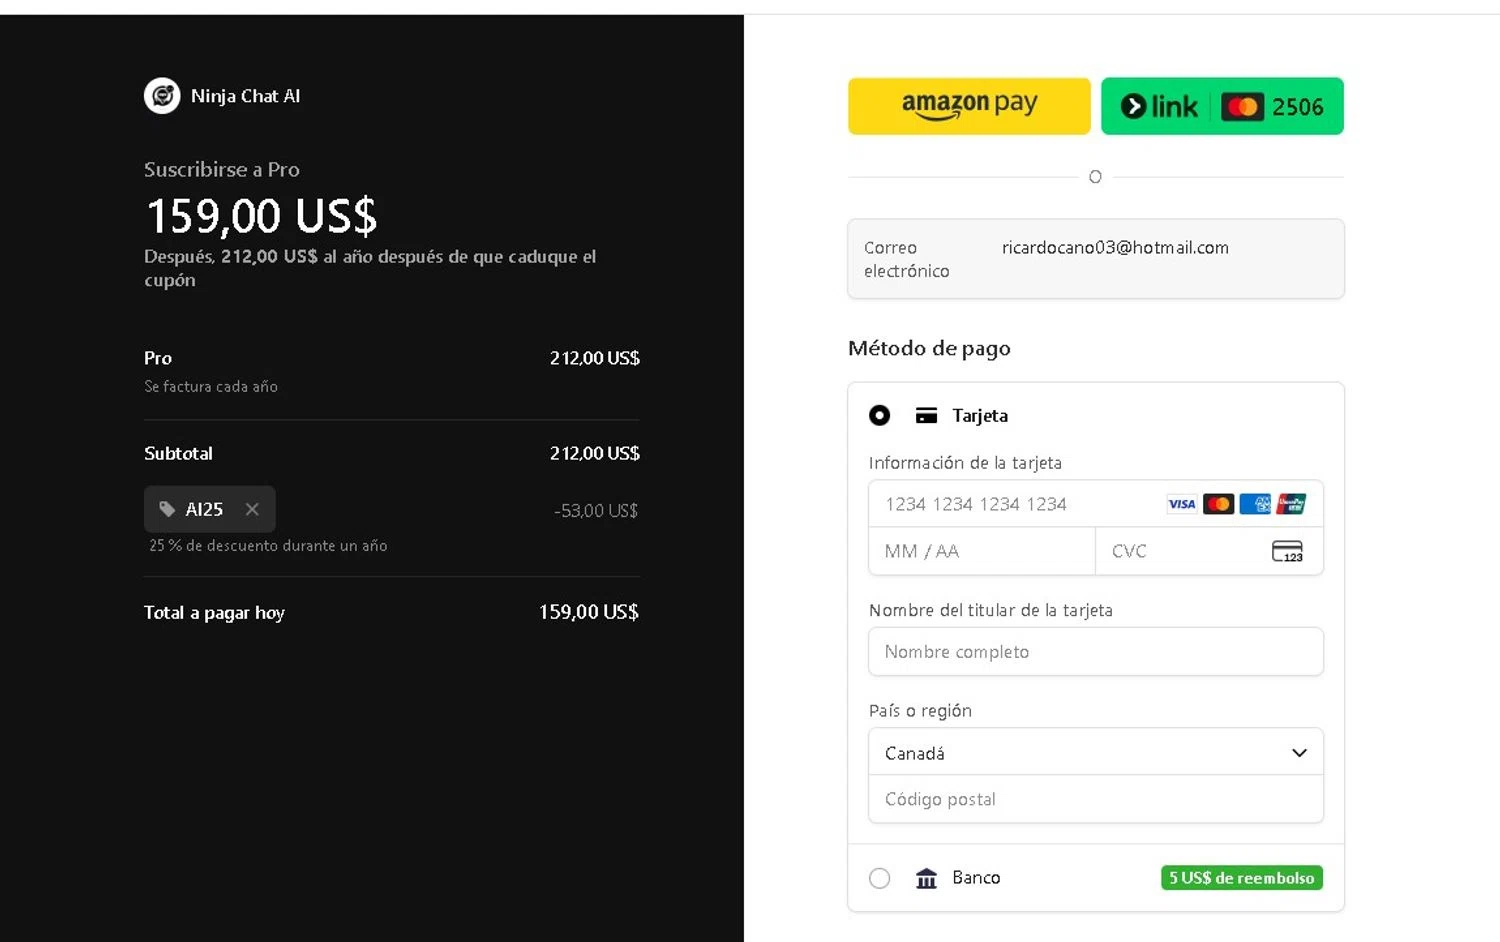This screenshot has width=1500, height=942.
Task: Click the AI25 coupon tag icon
Action: pos(167,509)
